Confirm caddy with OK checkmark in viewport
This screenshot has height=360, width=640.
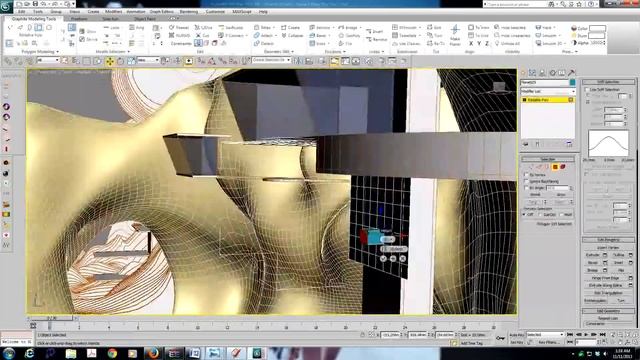383,258
